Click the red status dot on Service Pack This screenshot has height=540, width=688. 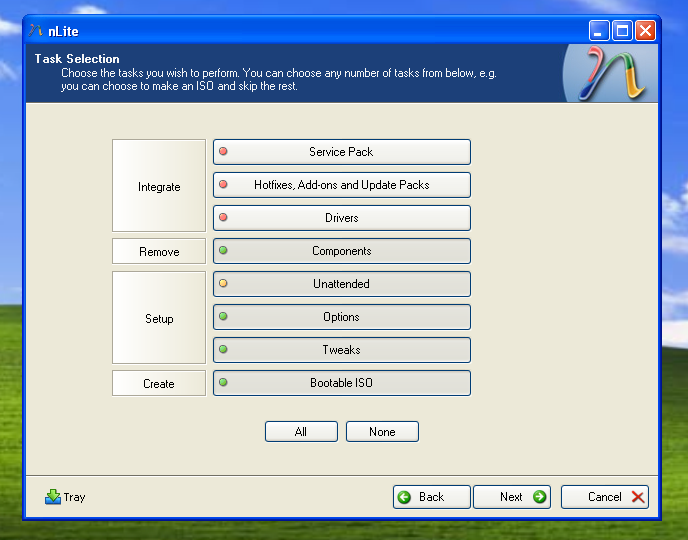[223, 152]
